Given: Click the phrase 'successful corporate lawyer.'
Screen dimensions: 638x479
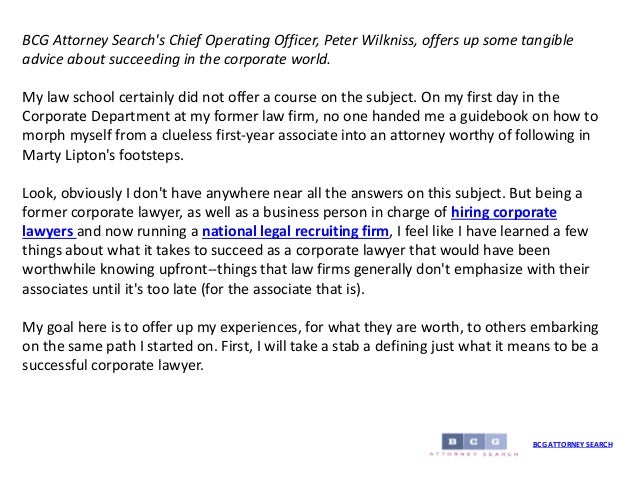Looking at the screenshot, I should click(113, 365).
